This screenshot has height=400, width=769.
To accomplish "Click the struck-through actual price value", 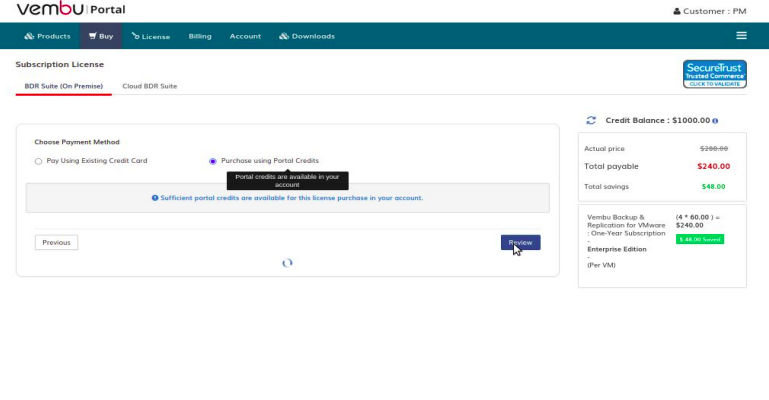I will coord(714,149).
